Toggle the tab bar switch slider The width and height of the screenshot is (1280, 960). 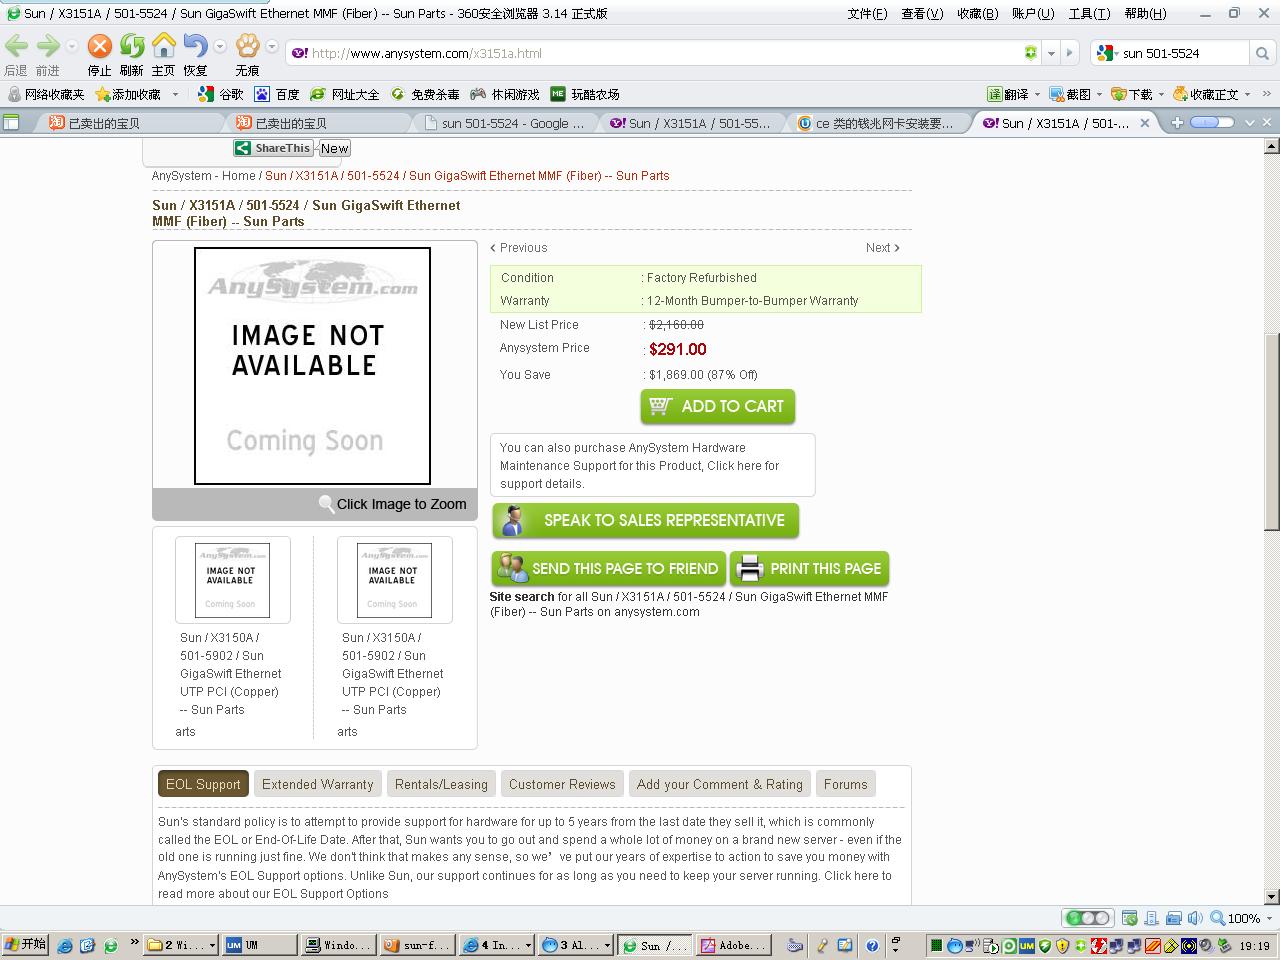click(x=1211, y=122)
